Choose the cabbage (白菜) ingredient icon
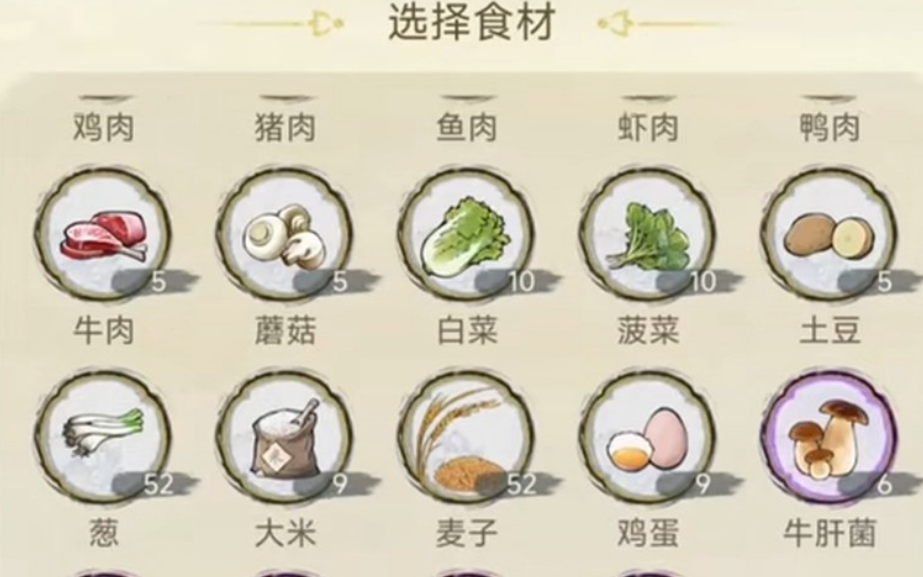 (x=466, y=234)
